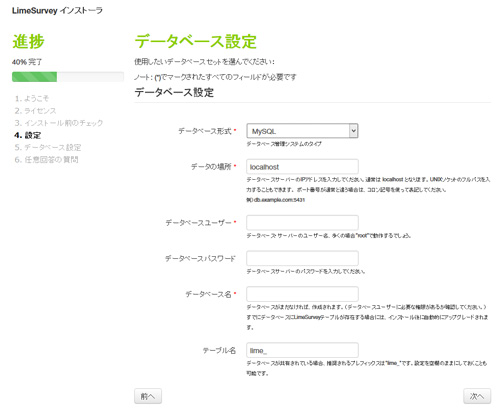Image resolution: width=500 pixels, height=408 pixels.
Task: Click the 進捗 sidebar heading
Action: [28, 42]
